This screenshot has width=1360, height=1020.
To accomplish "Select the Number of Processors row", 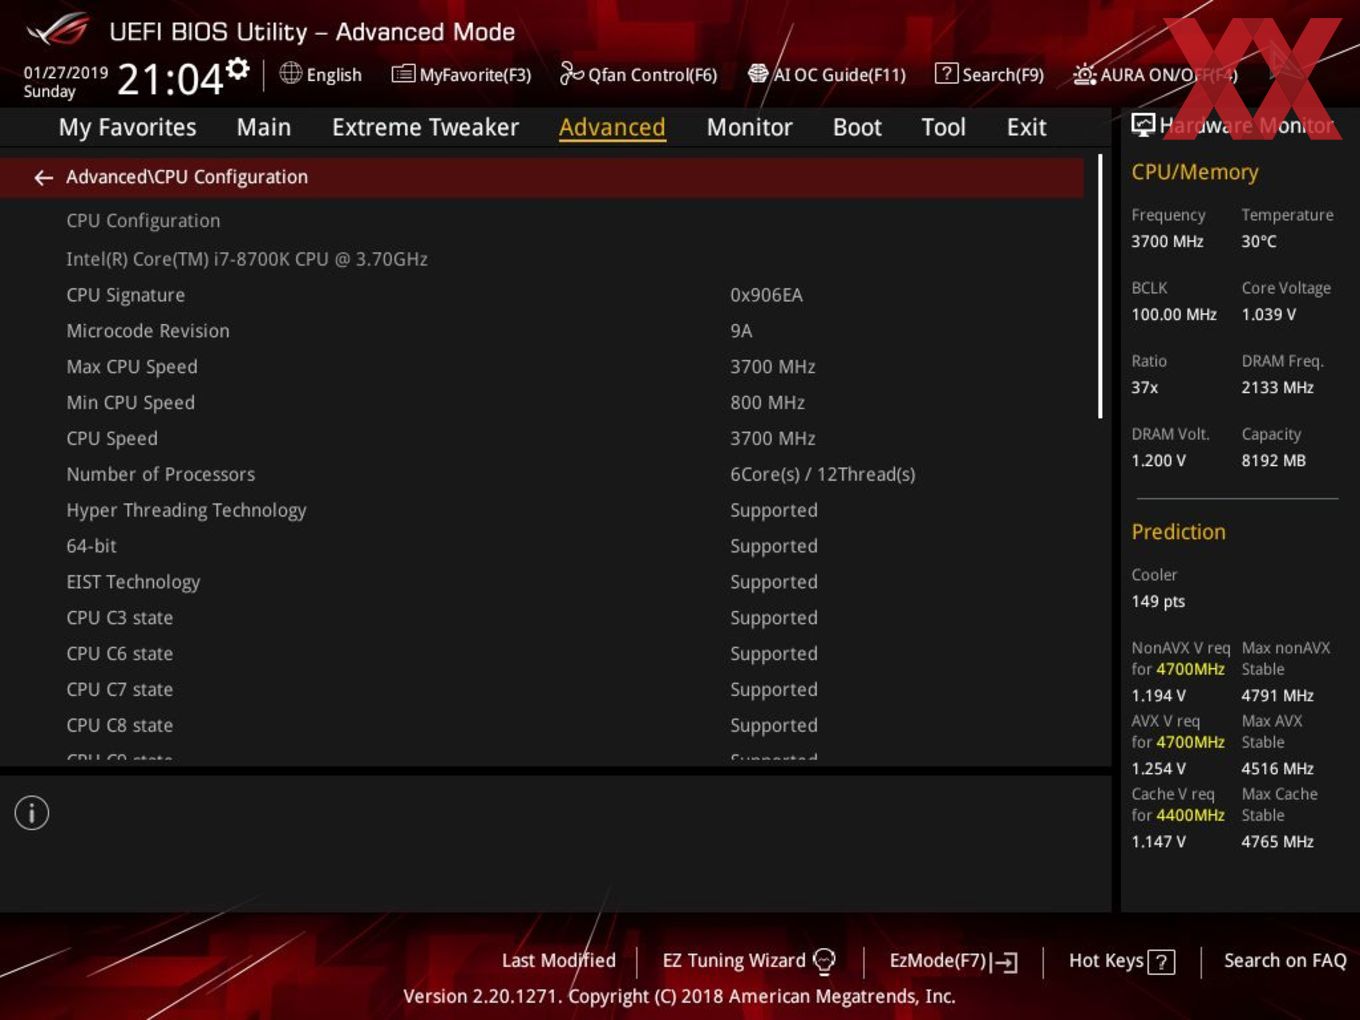I will point(542,474).
